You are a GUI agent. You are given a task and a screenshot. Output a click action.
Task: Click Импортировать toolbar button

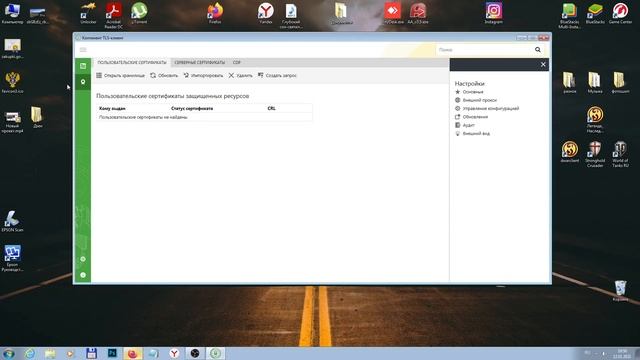pos(203,76)
